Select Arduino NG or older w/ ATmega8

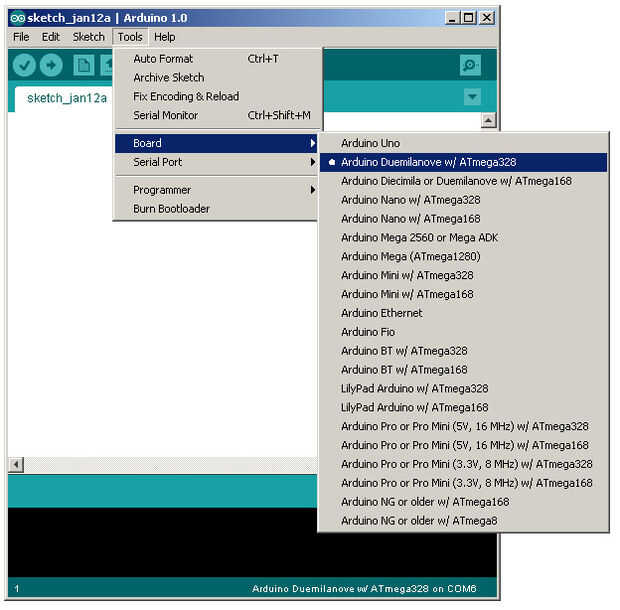pos(463,521)
